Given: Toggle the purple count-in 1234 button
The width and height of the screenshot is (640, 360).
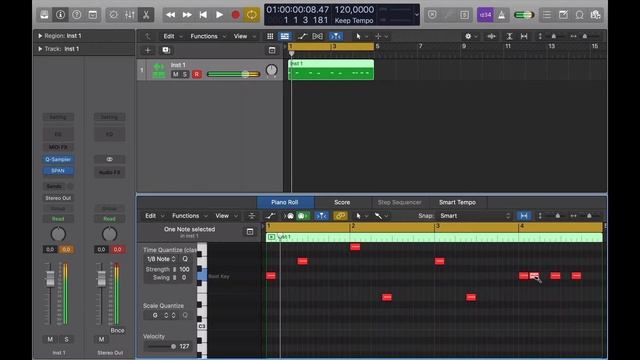Looking at the screenshot, I should (x=485, y=15).
